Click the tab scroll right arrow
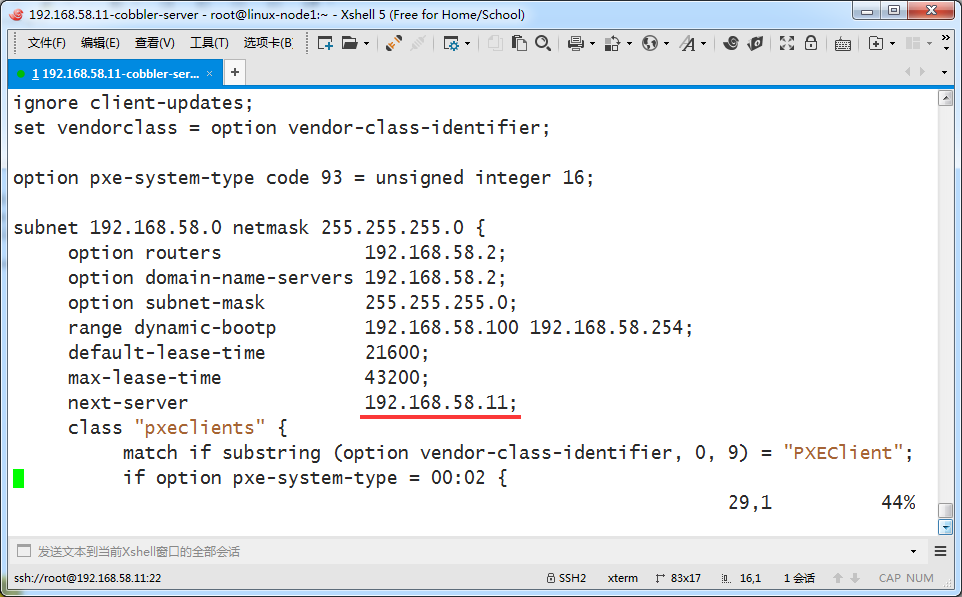 coord(922,72)
